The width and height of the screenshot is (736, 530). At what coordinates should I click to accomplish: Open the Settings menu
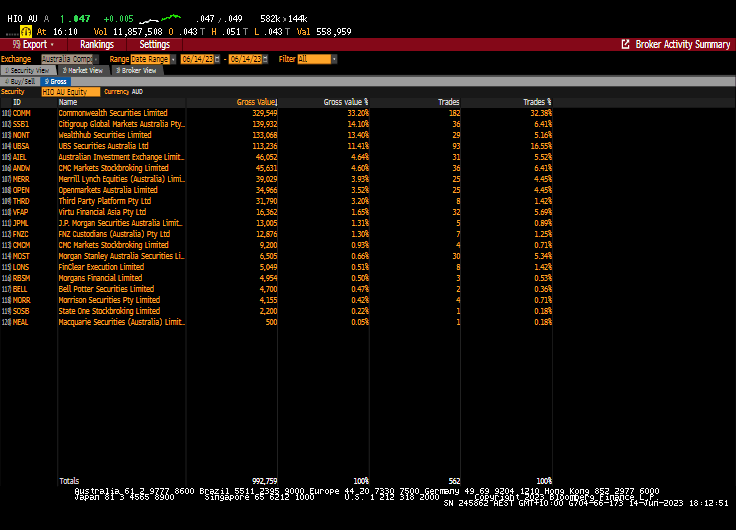[x=154, y=45]
